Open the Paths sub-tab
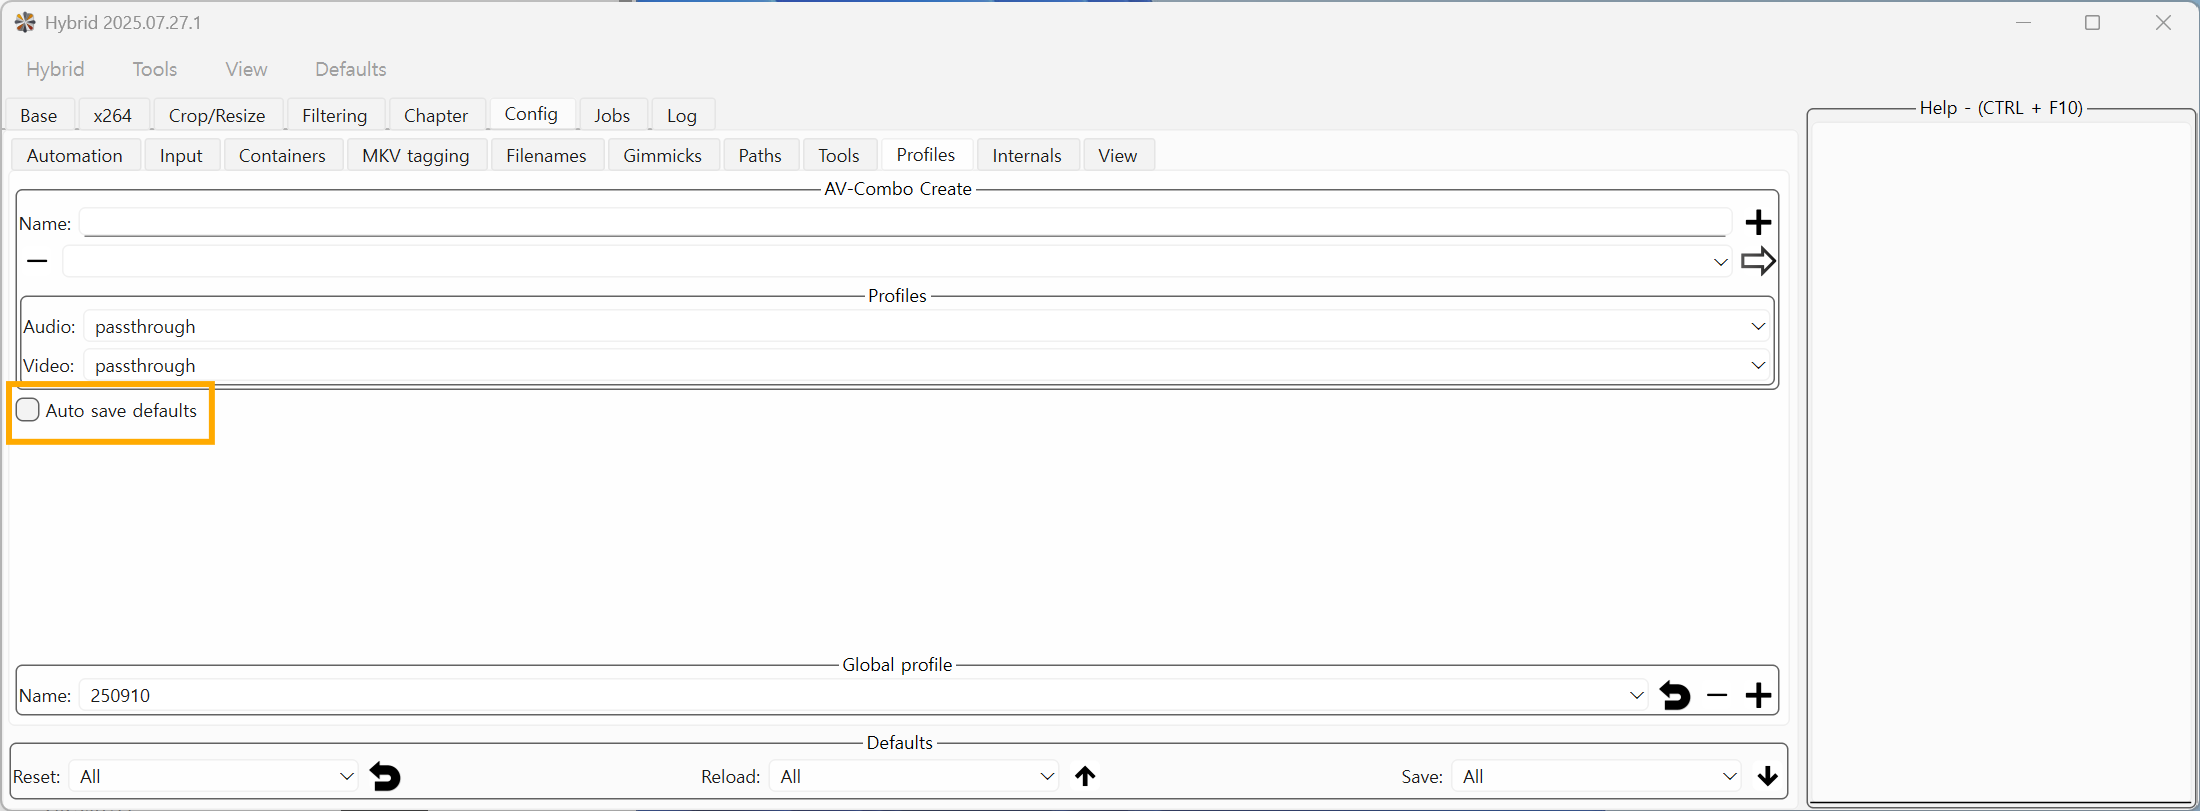This screenshot has width=2200, height=811. [760, 155]
